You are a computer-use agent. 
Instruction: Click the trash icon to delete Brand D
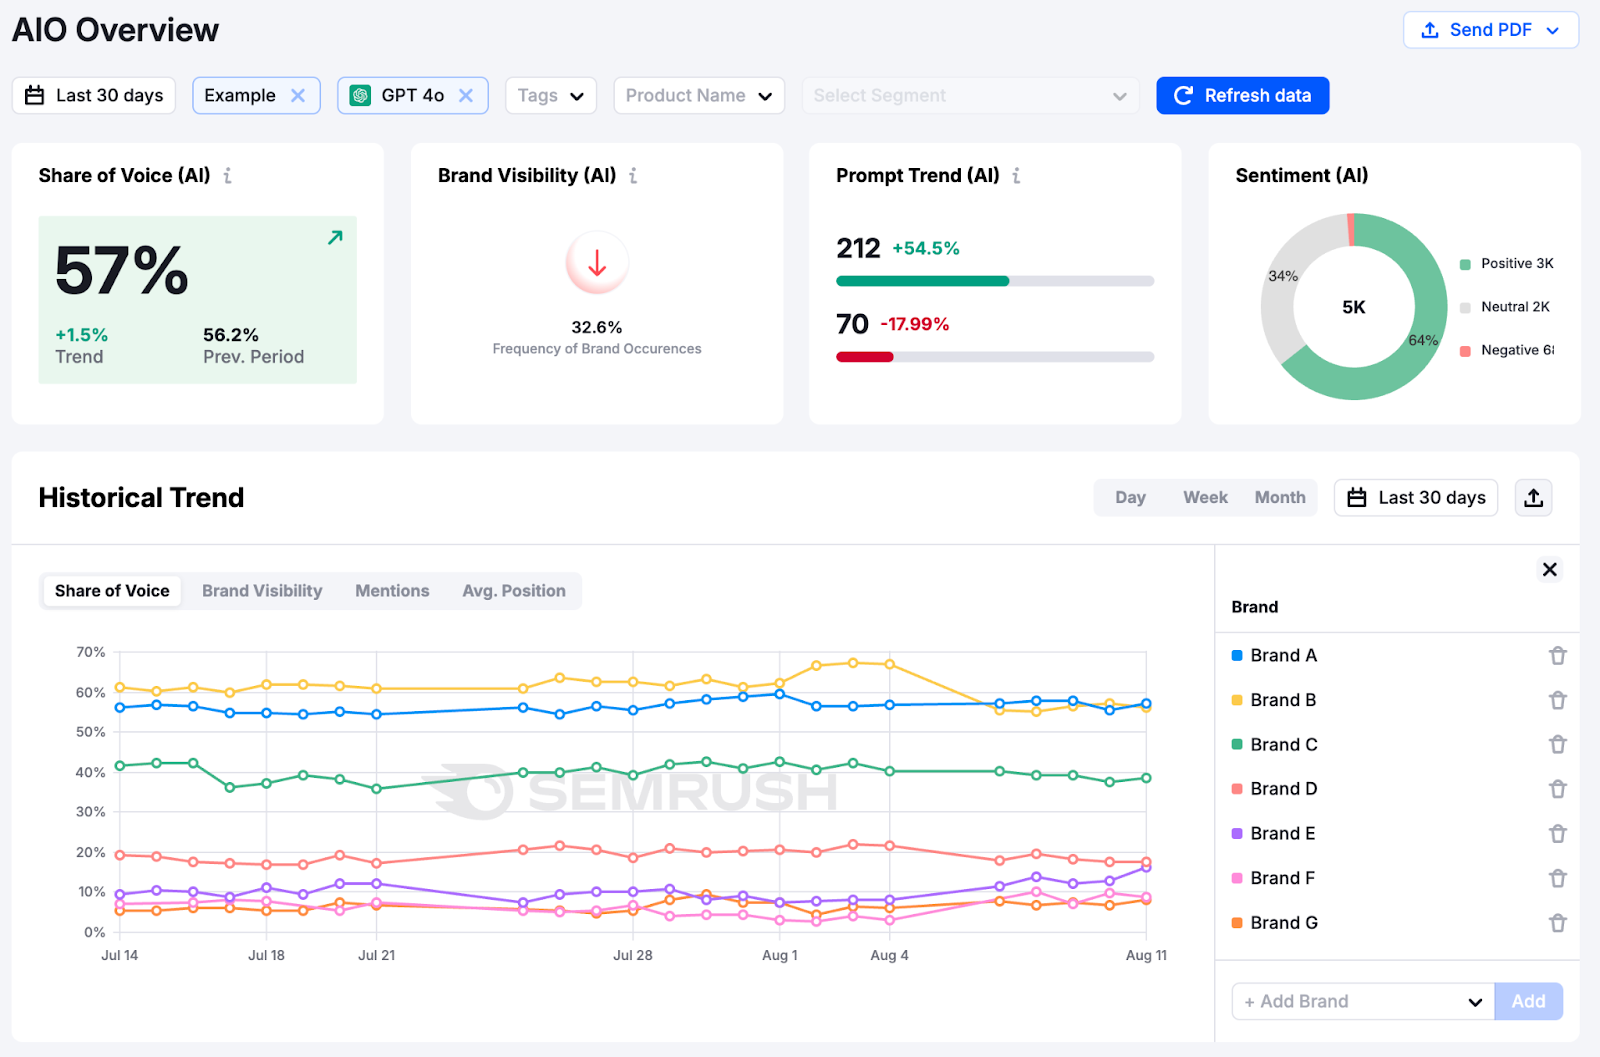[x=1557, y=789]
